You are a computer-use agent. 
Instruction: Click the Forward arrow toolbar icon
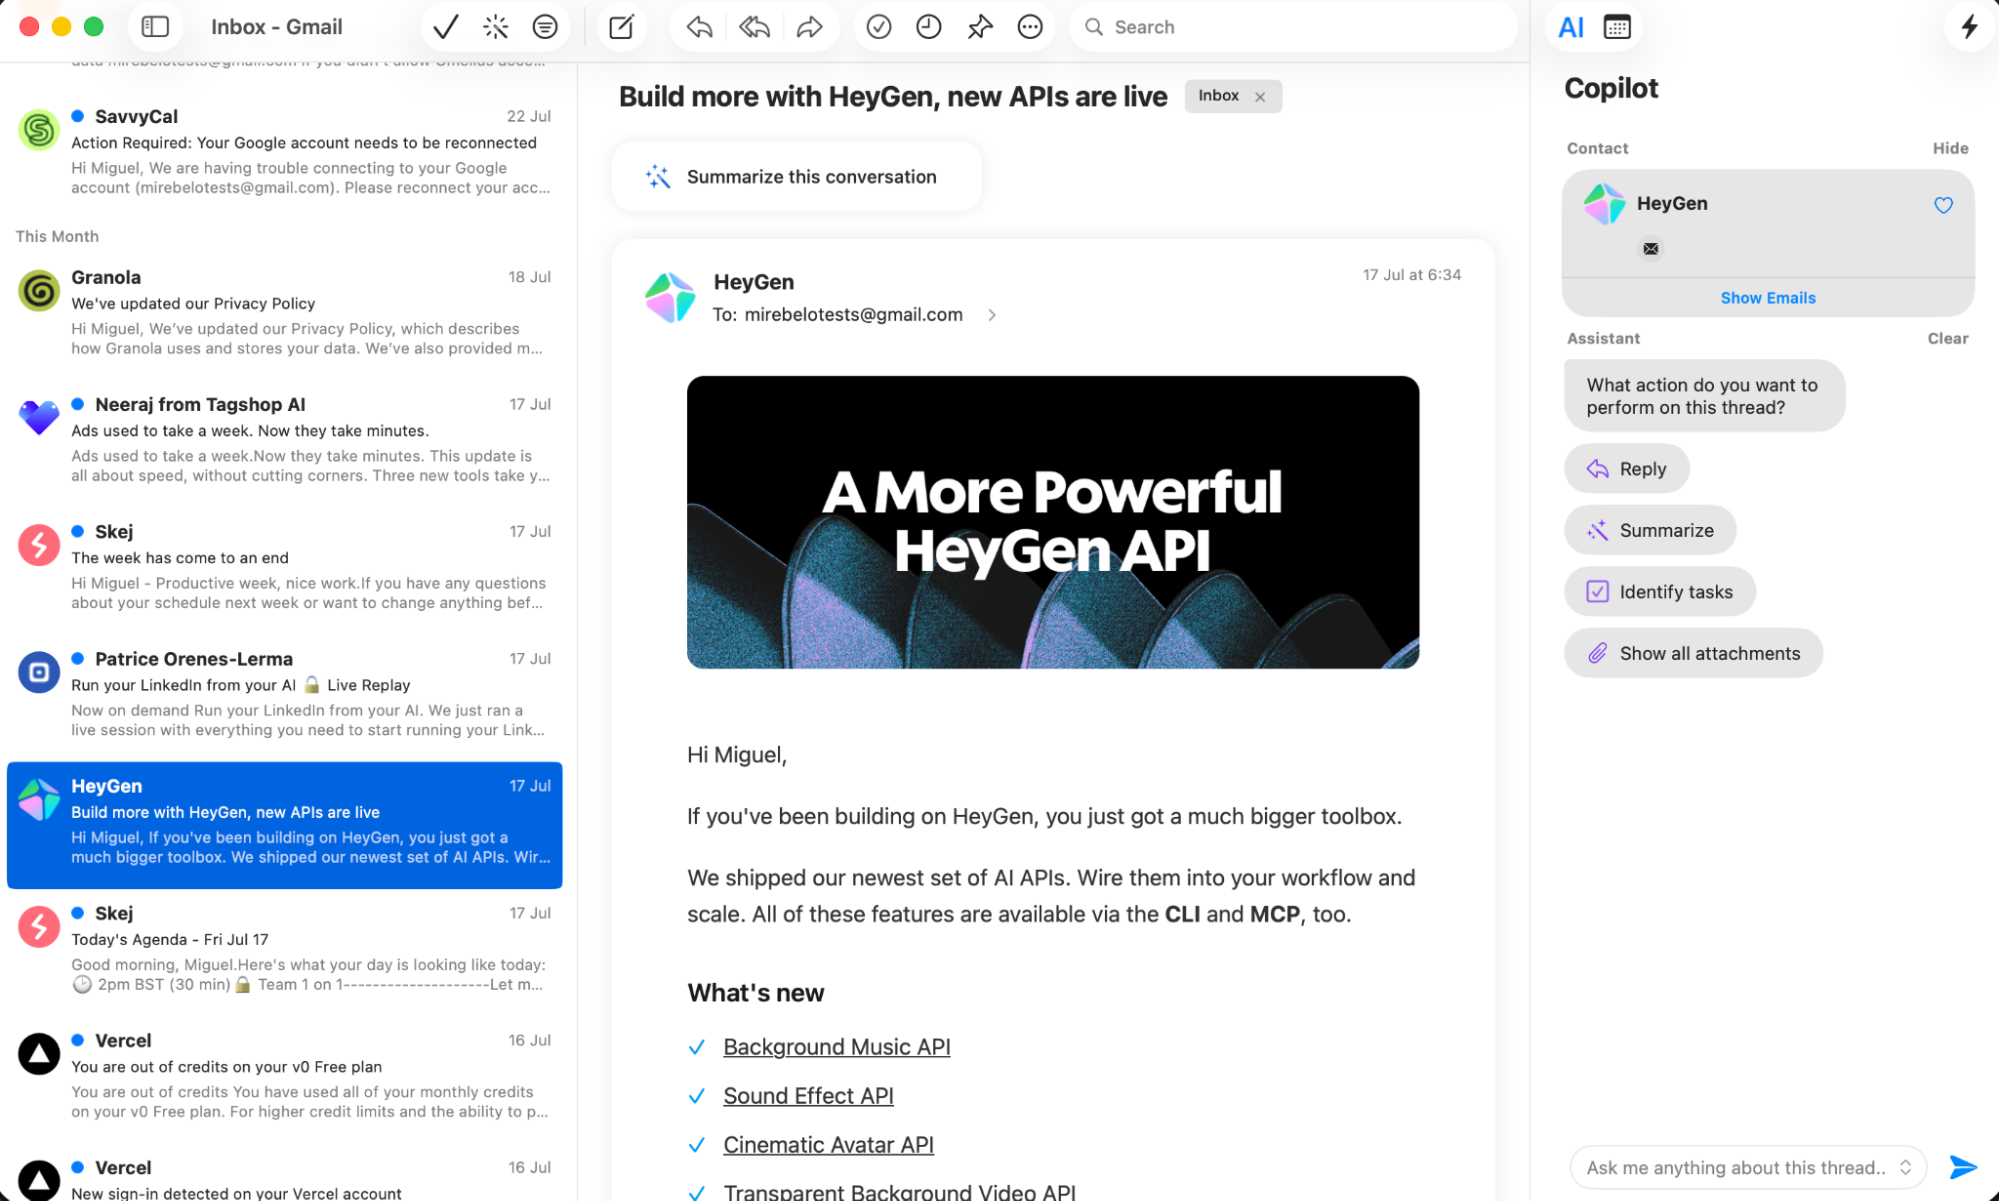coord(809,27)
